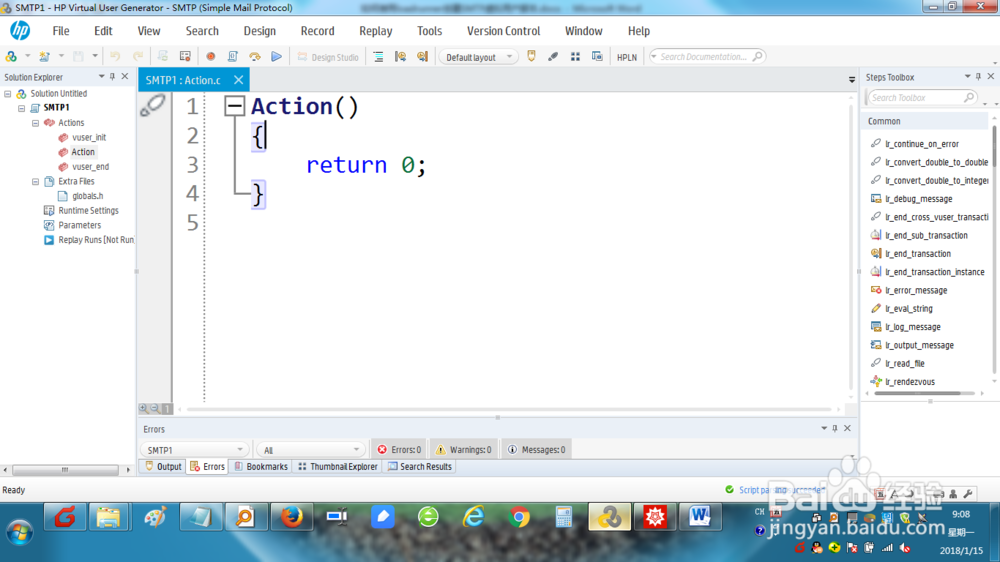Viewport: 1000px width, 562px height.
Task: Open the Default layout dropdown
Action: (x=478, y=57)
